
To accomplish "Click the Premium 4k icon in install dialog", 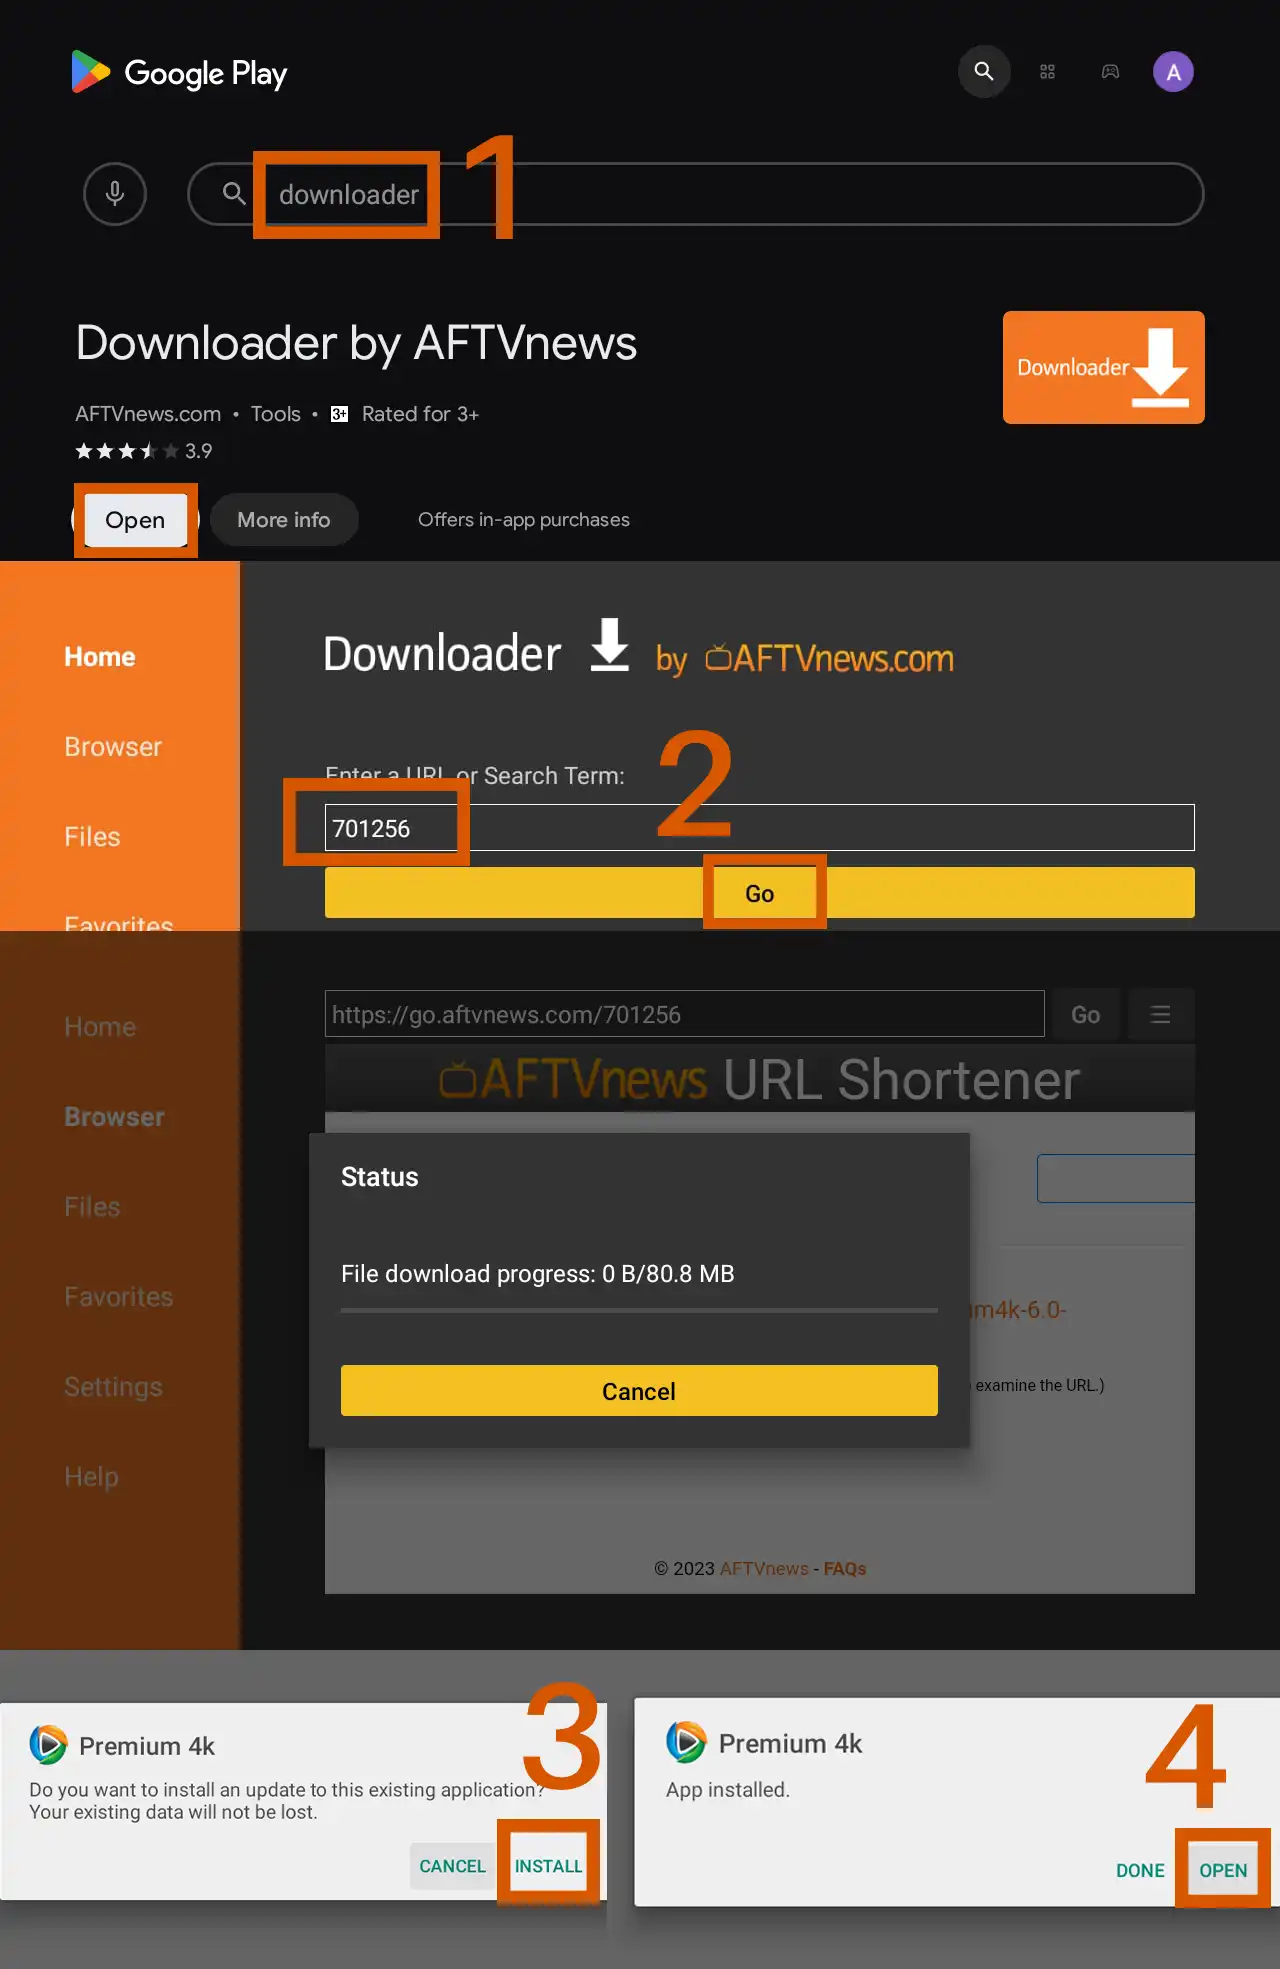I will [x=48, y=1745].
